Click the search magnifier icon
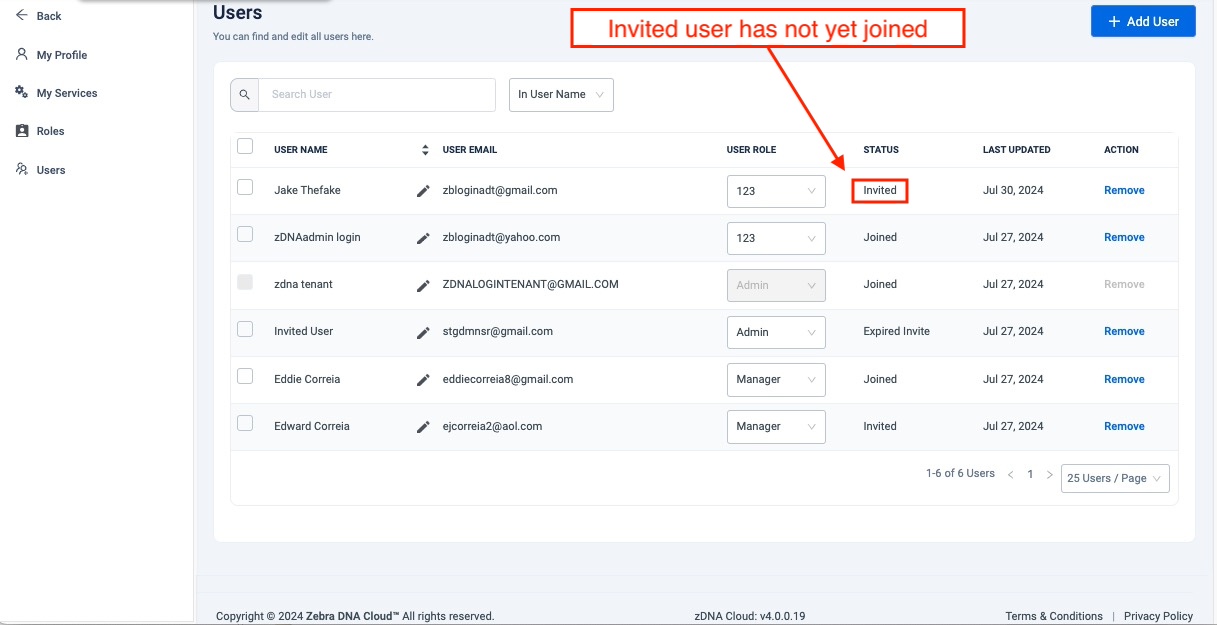Image resolution: width=1217 pixels, height=625 pixels. tap(245, 95)
